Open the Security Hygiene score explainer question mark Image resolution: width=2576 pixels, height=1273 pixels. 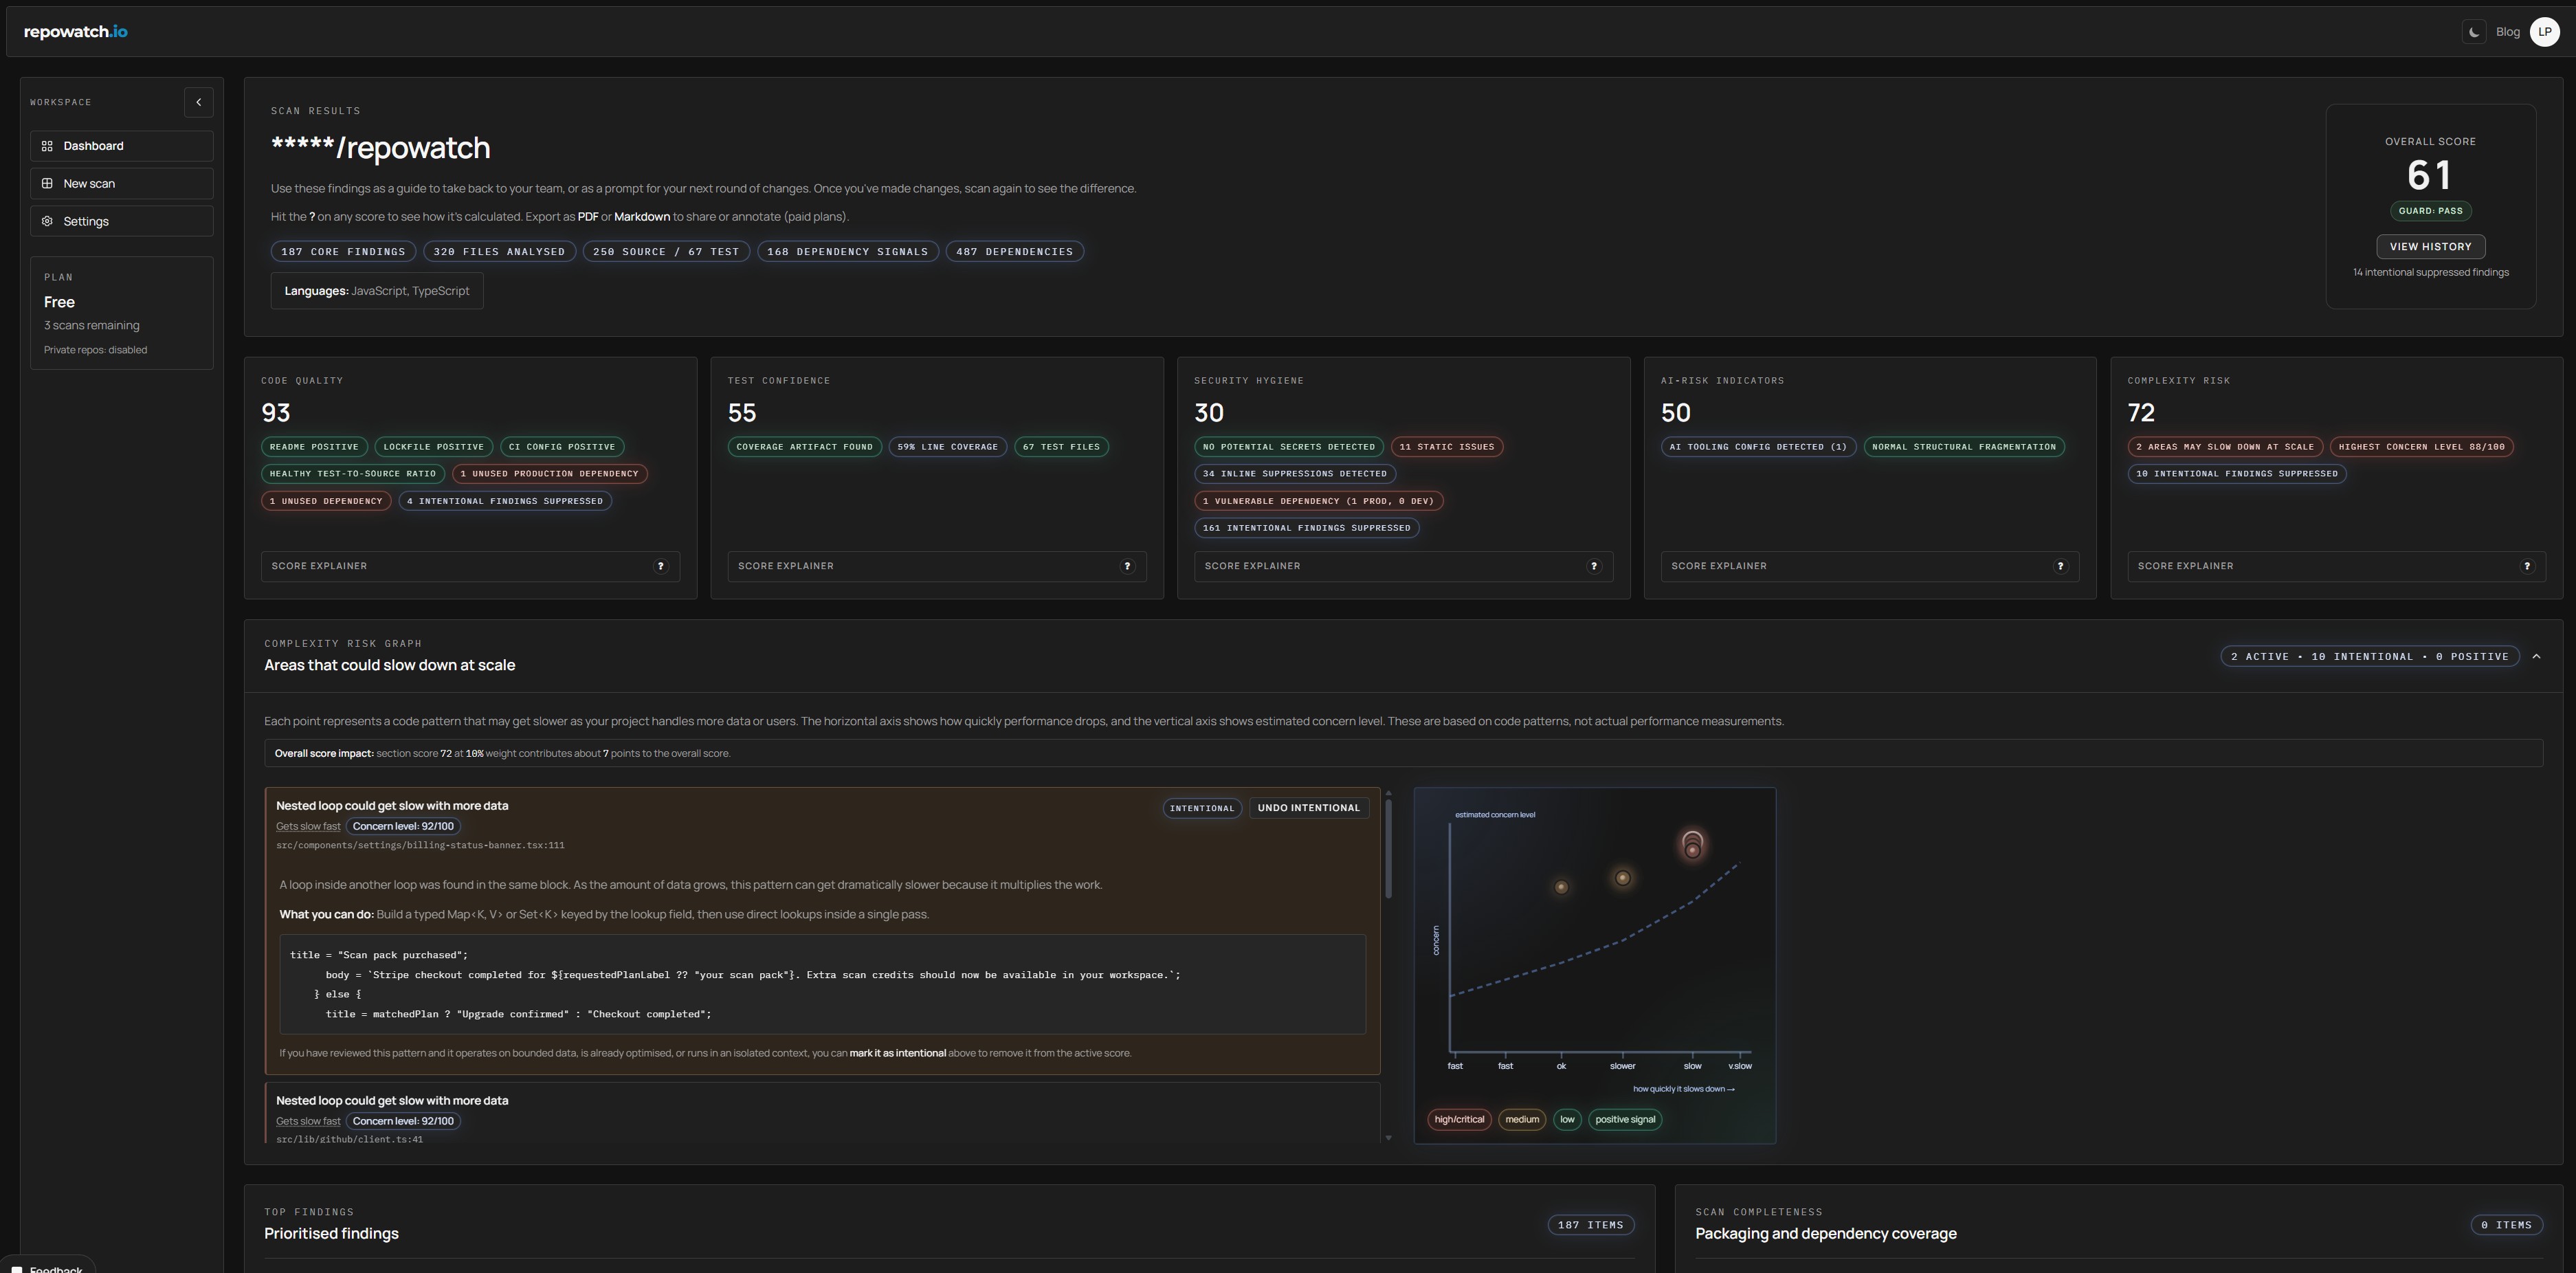1593,566
